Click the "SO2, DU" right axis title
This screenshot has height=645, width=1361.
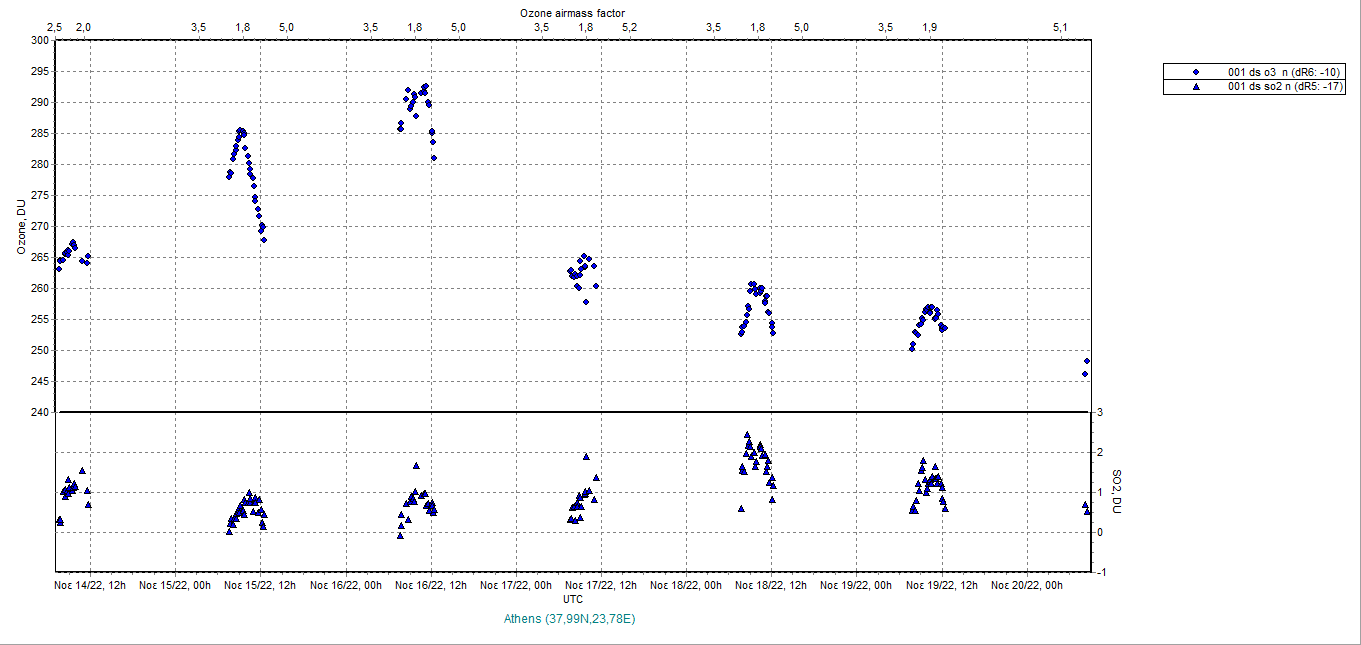coord(1117,491)
